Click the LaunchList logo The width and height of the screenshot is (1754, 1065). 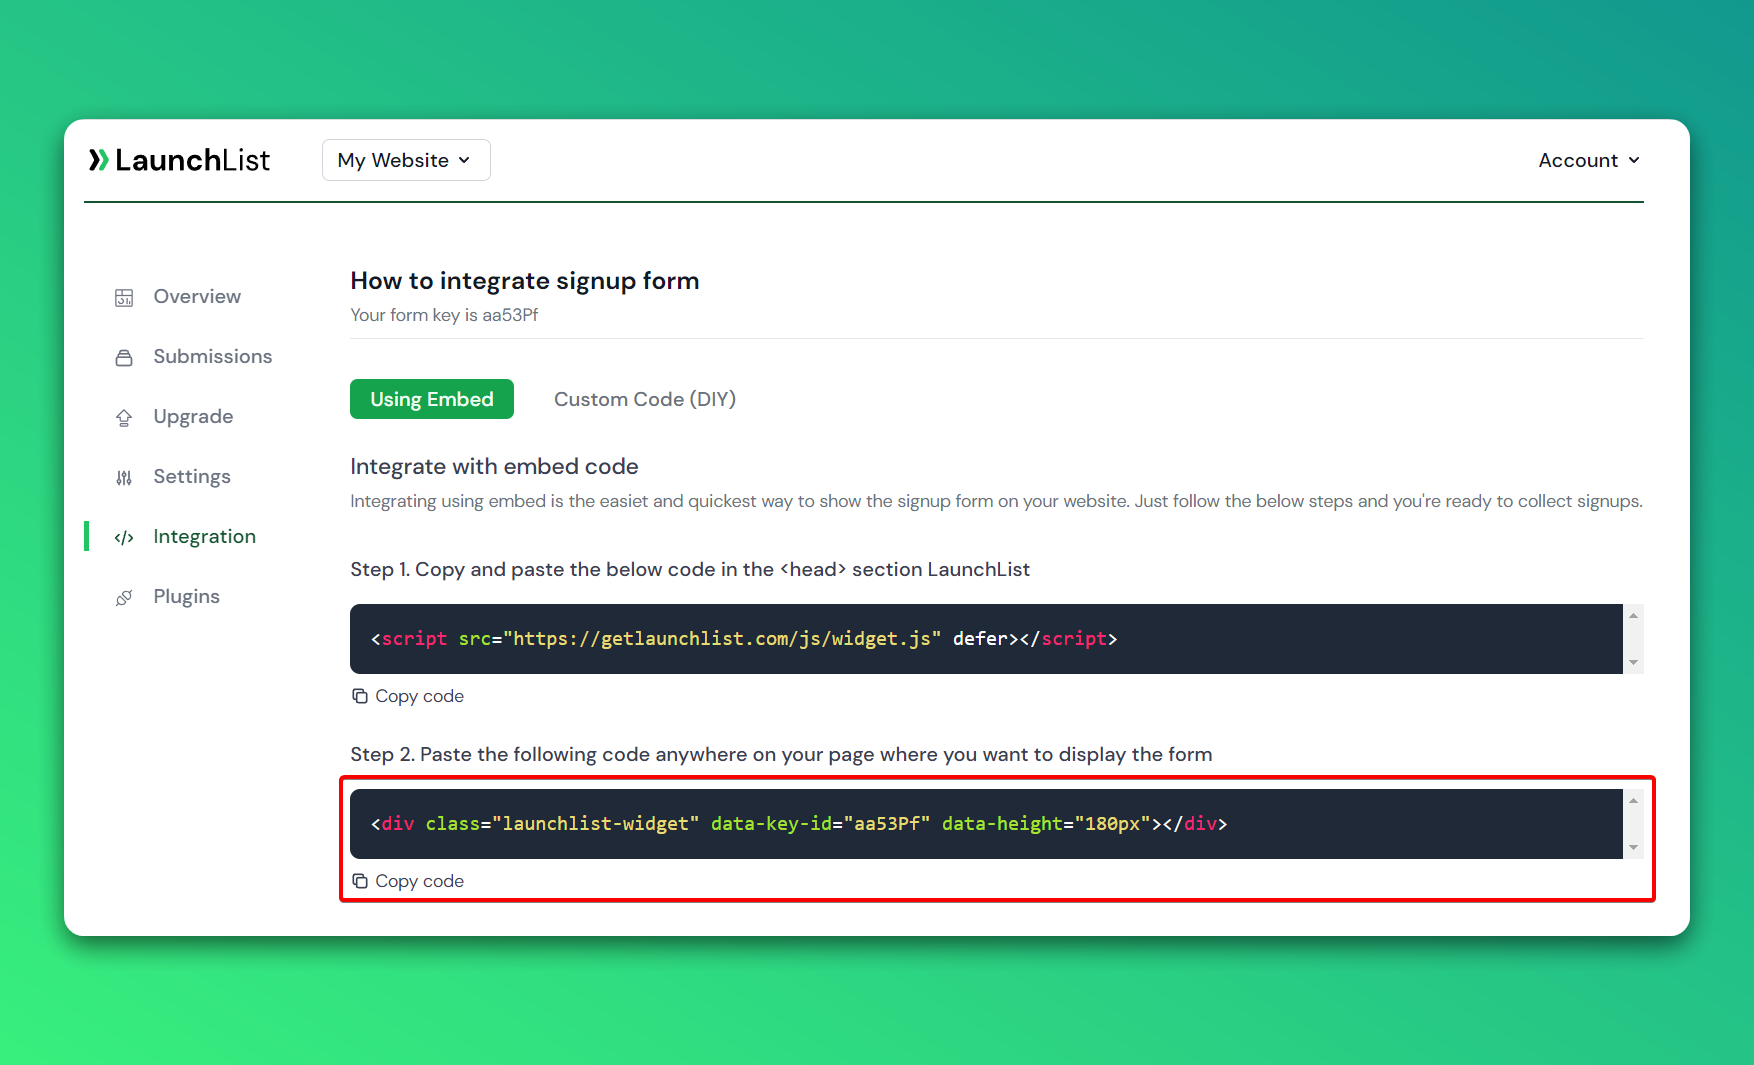pos(179,160)
